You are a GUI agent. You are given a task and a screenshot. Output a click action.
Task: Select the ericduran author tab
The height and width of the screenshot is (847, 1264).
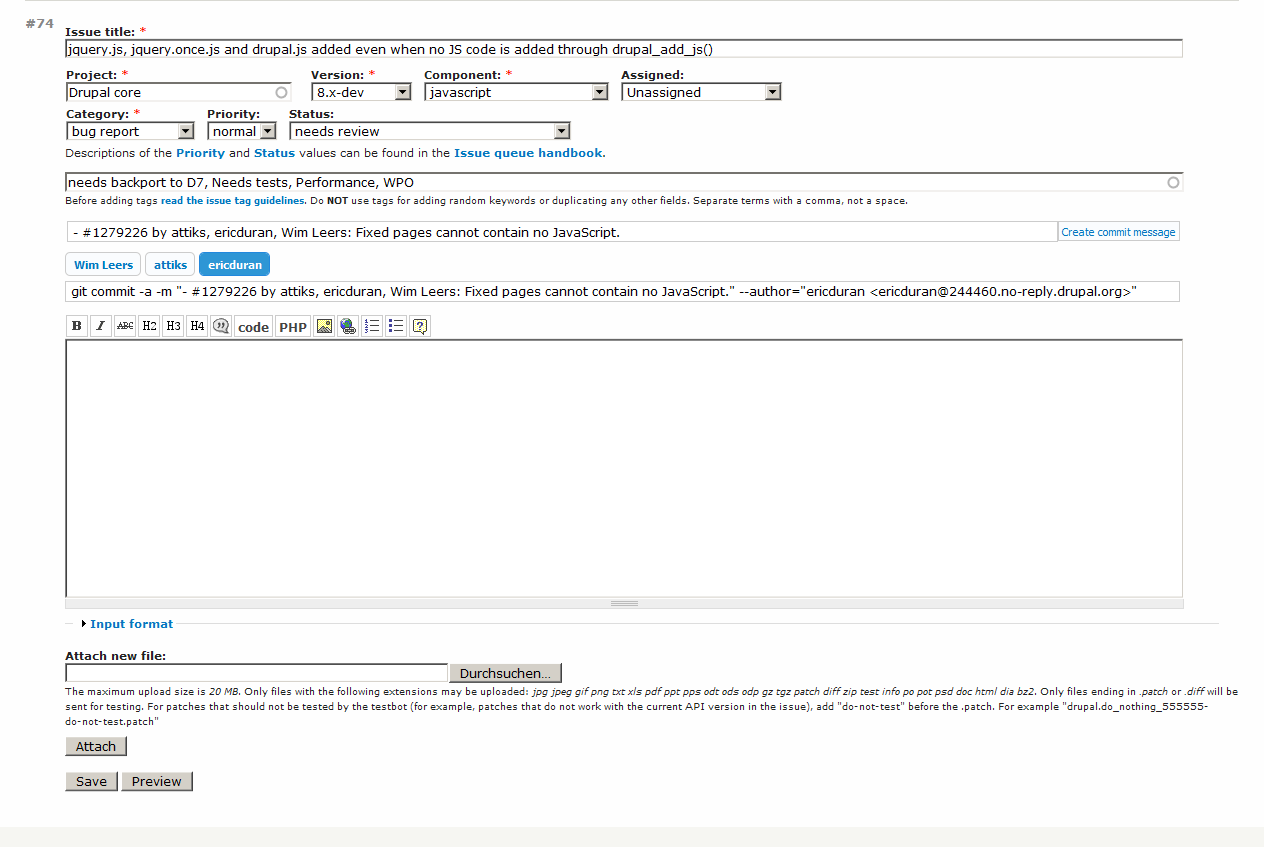click(234, 265)
